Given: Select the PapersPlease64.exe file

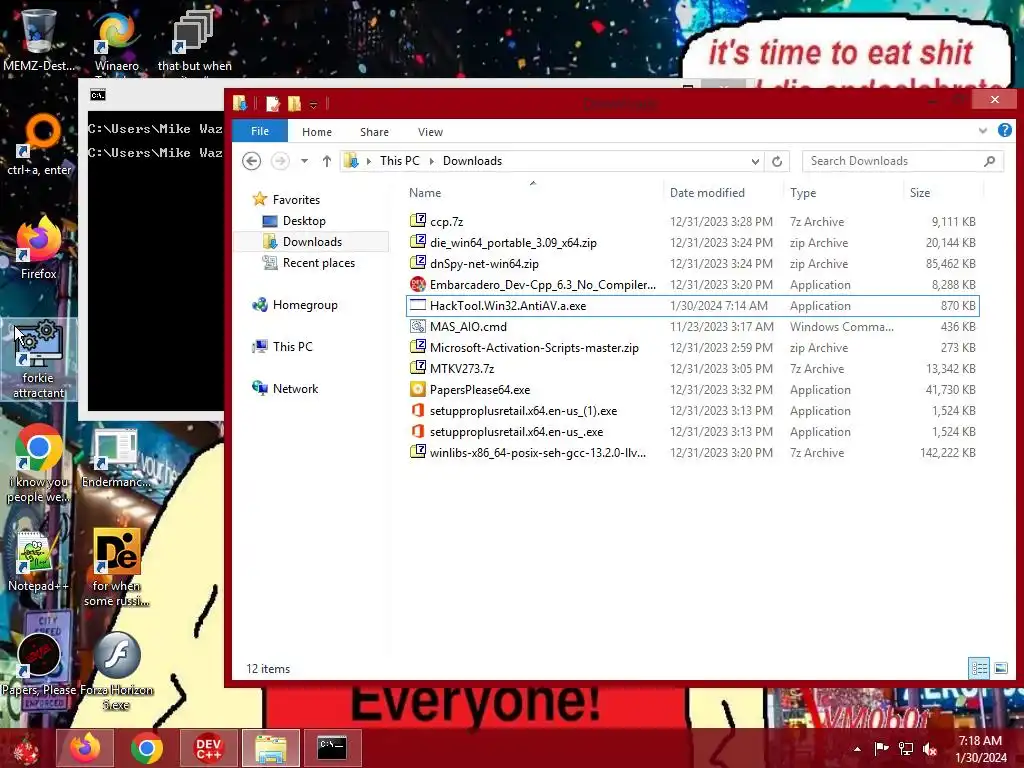Looking at the screenshot, I should pos(692,390).
